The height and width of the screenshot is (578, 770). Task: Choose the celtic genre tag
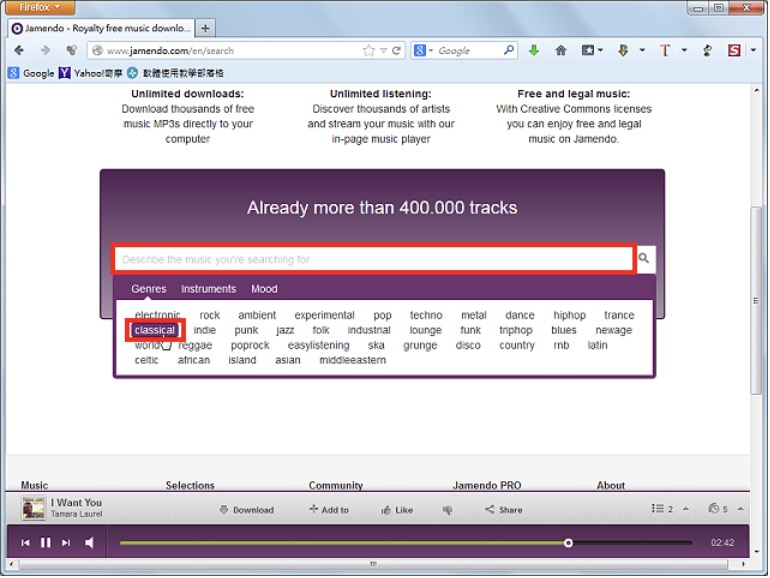tap(146, 360)
